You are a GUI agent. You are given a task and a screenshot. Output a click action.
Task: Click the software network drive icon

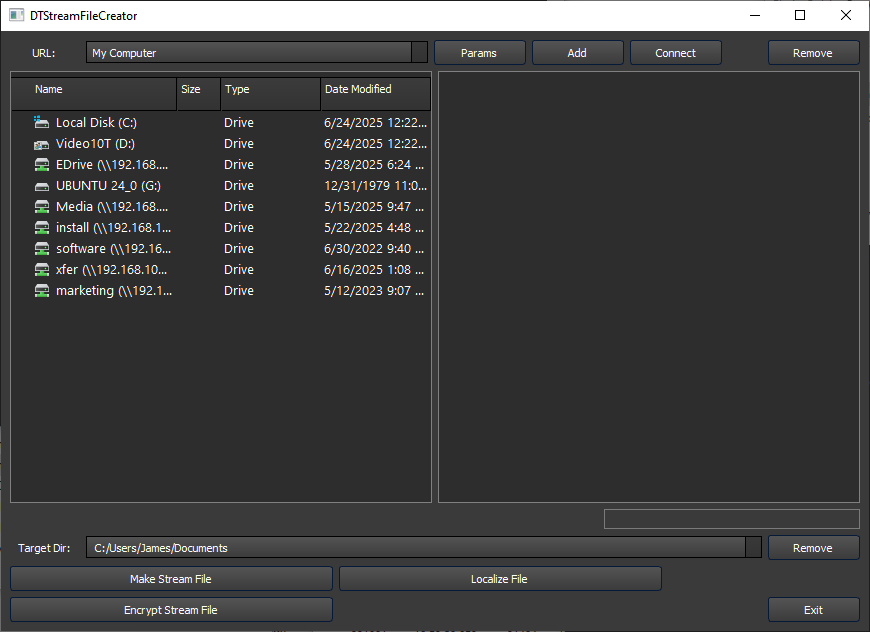tap(42, 249)
